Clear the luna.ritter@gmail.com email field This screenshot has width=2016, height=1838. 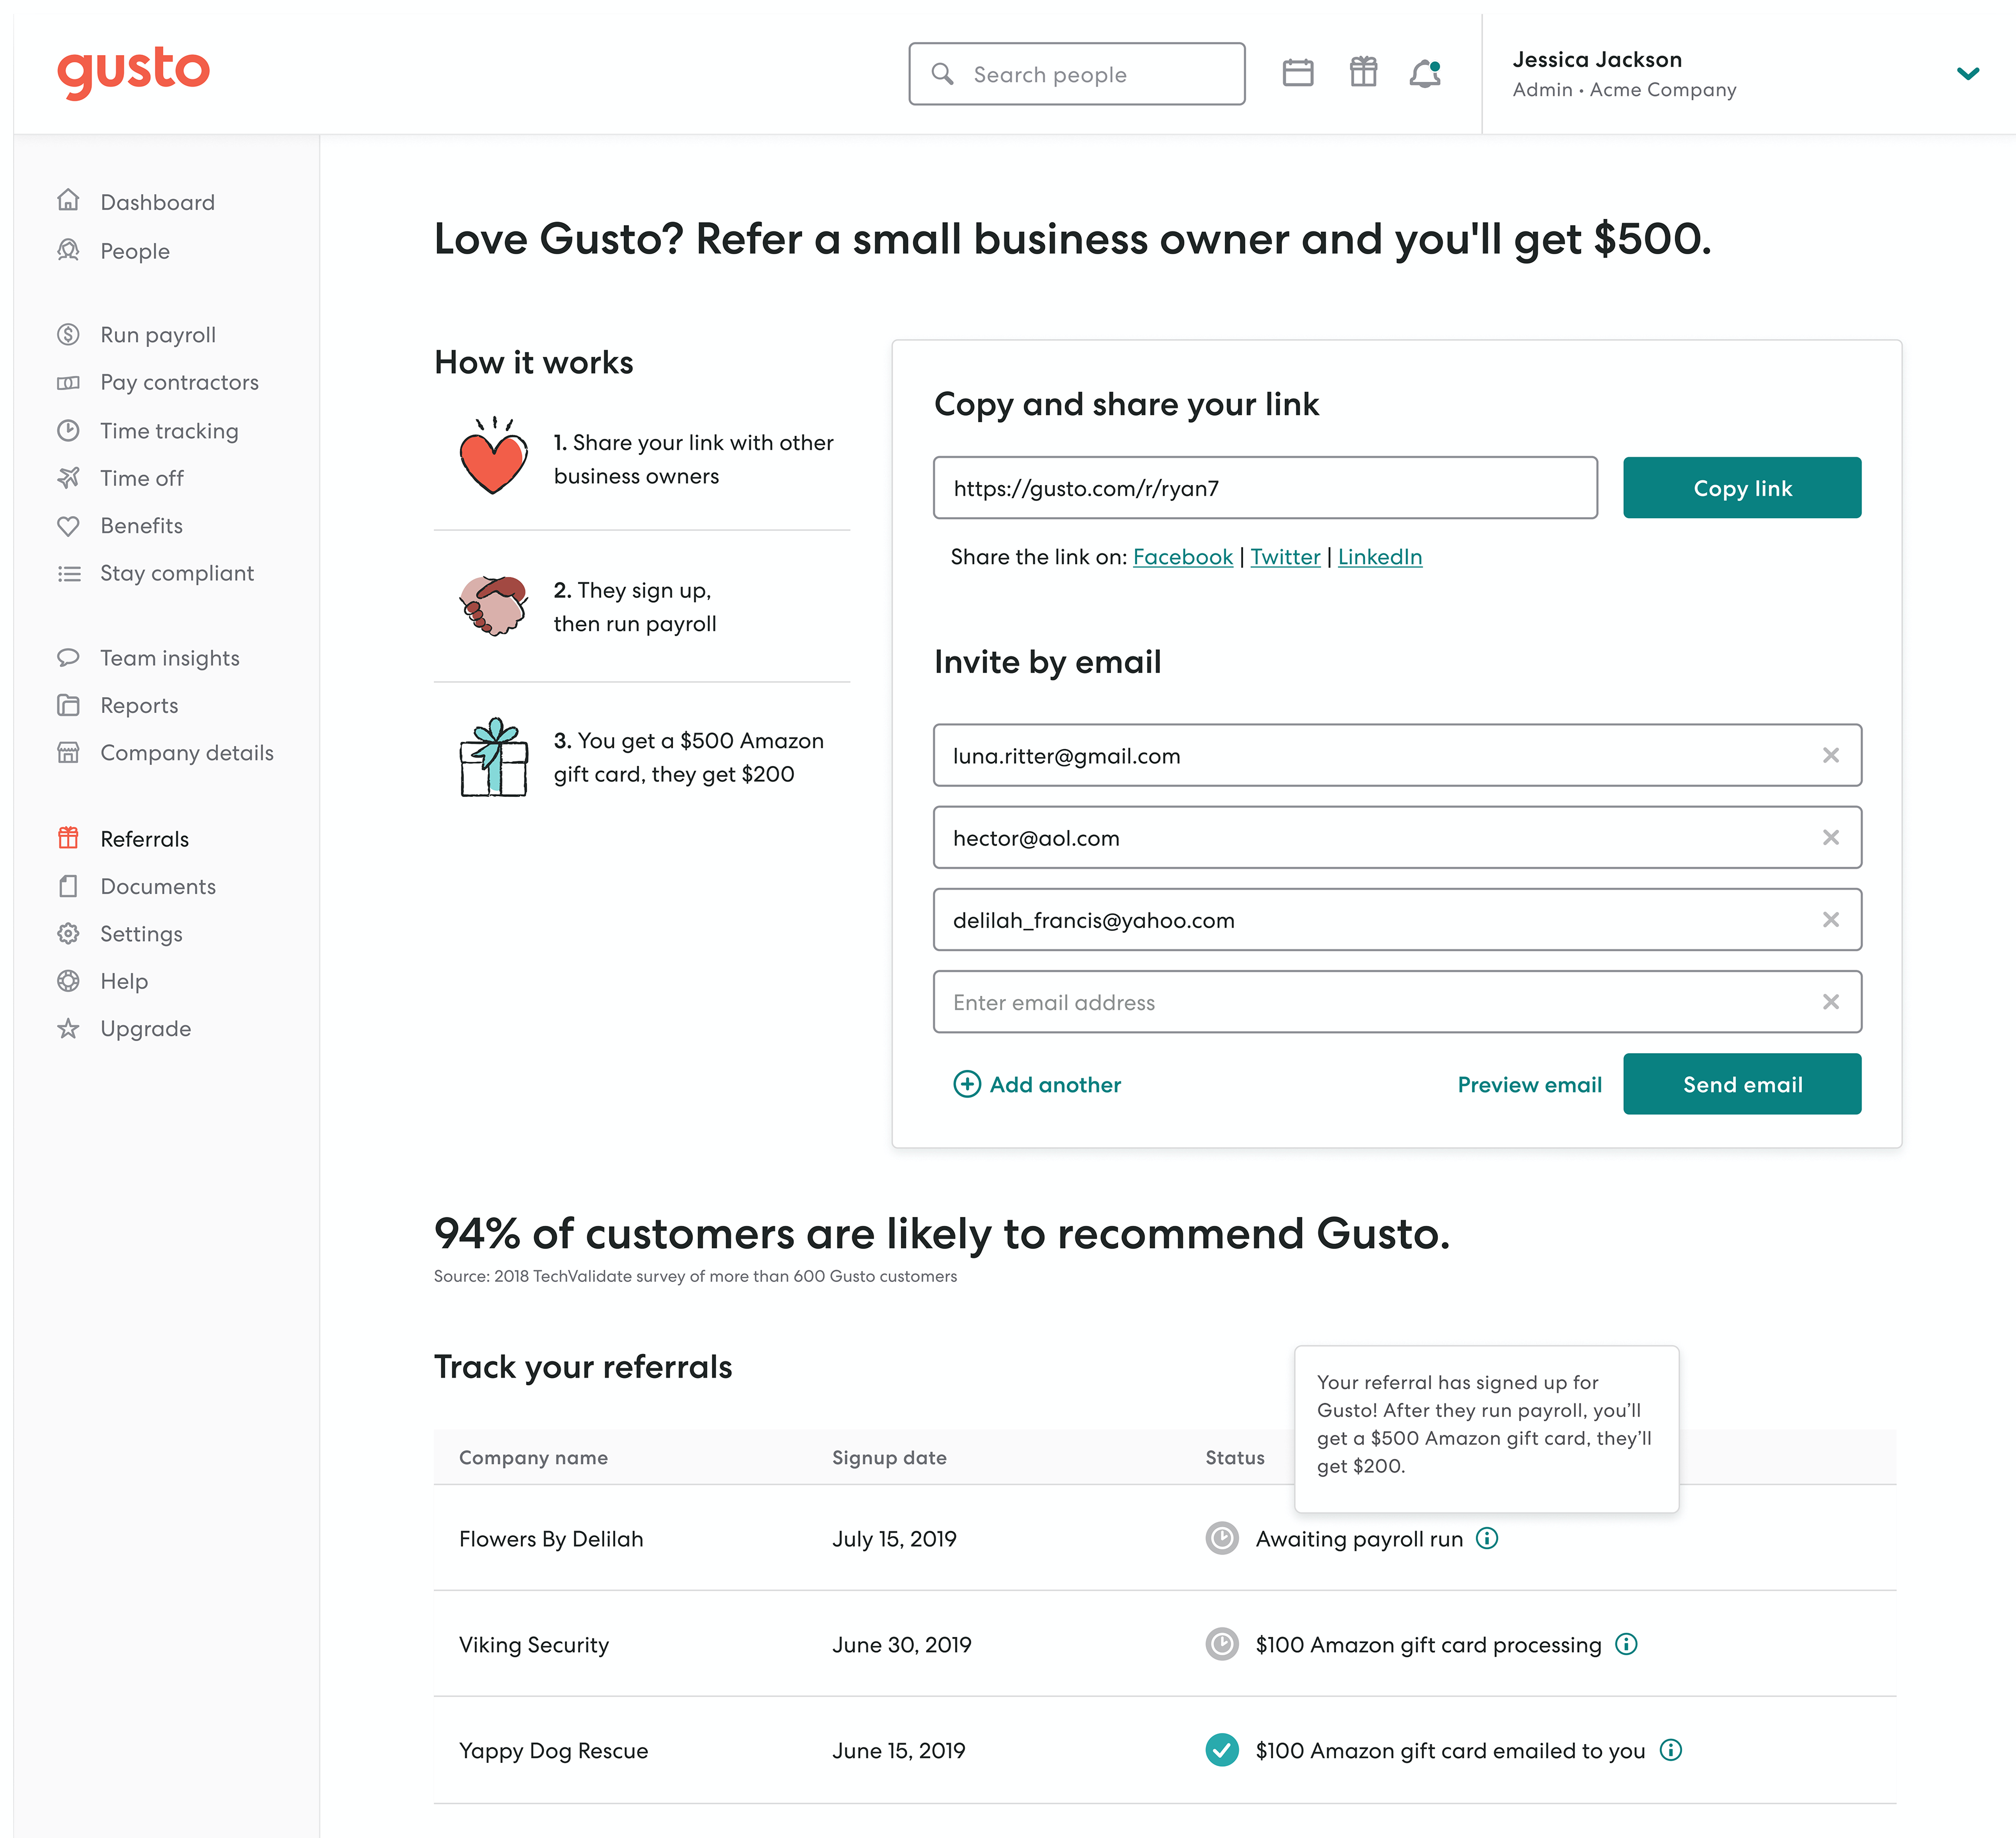click(x=1830, y=755)
